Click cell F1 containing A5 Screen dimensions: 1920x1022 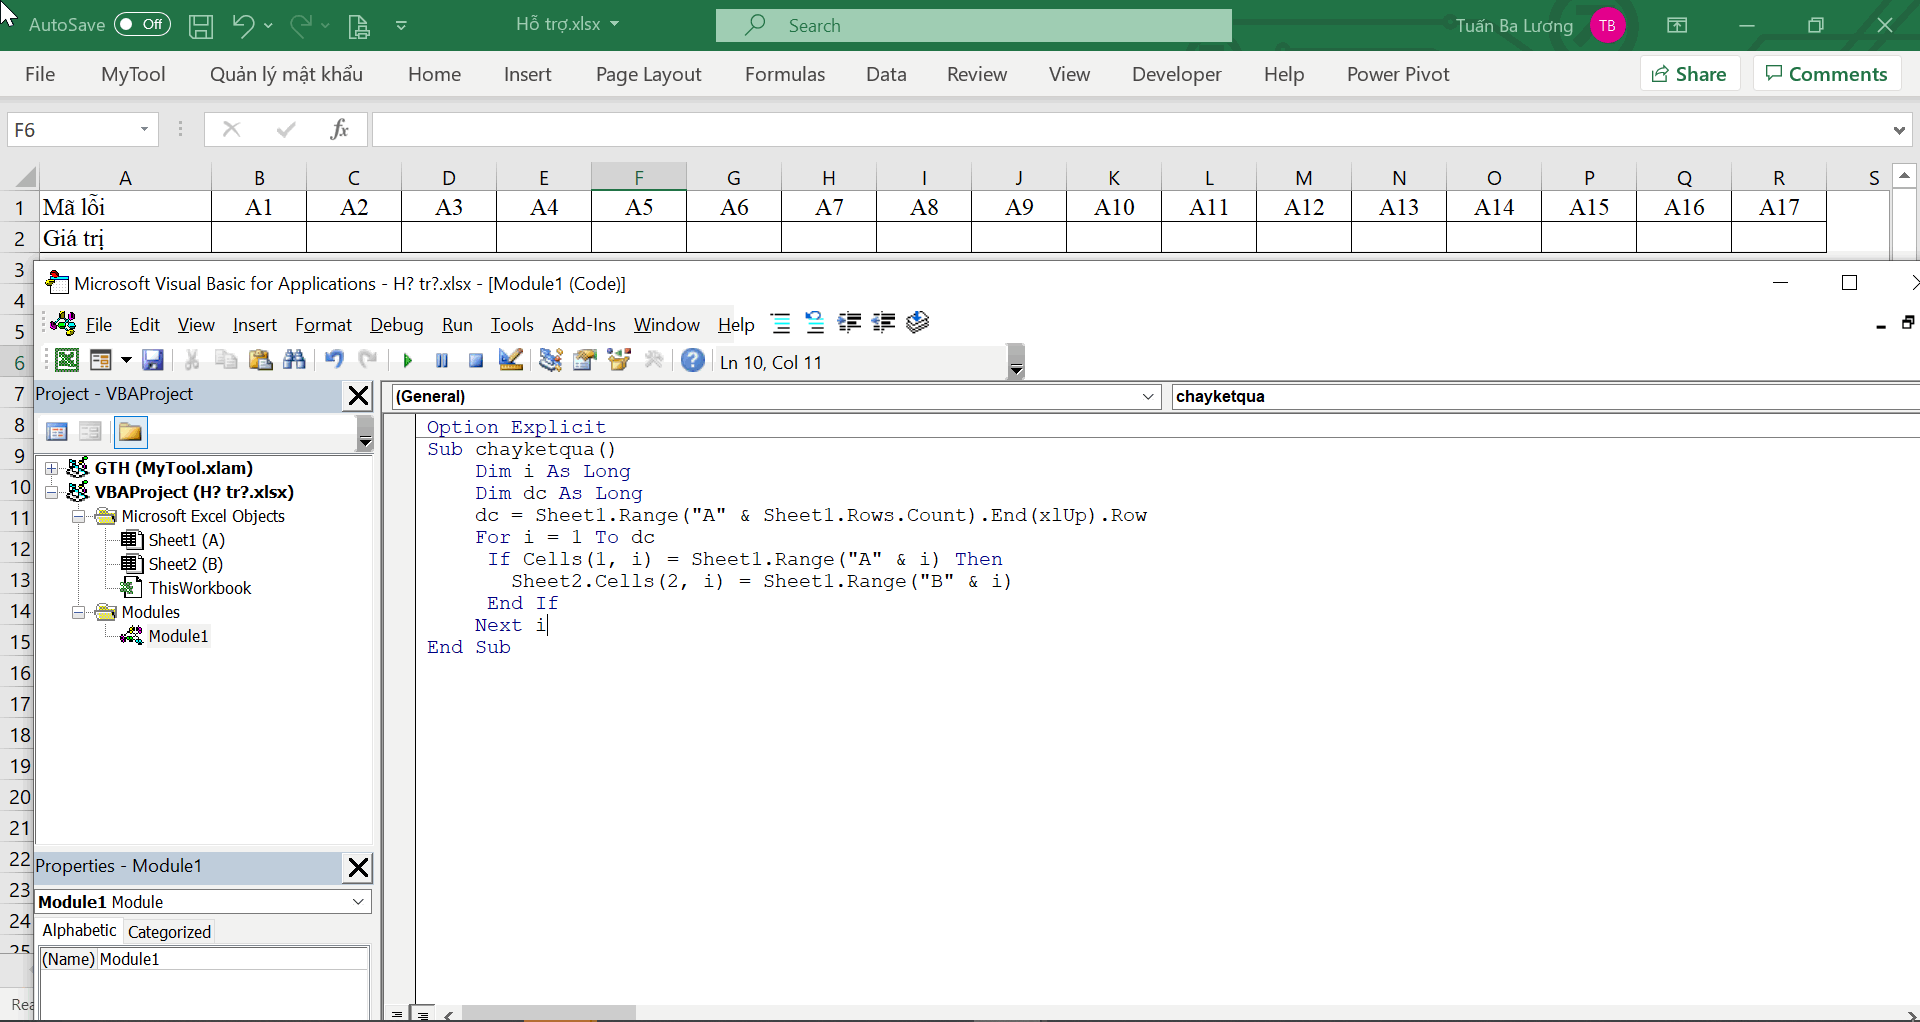(639, 207)
